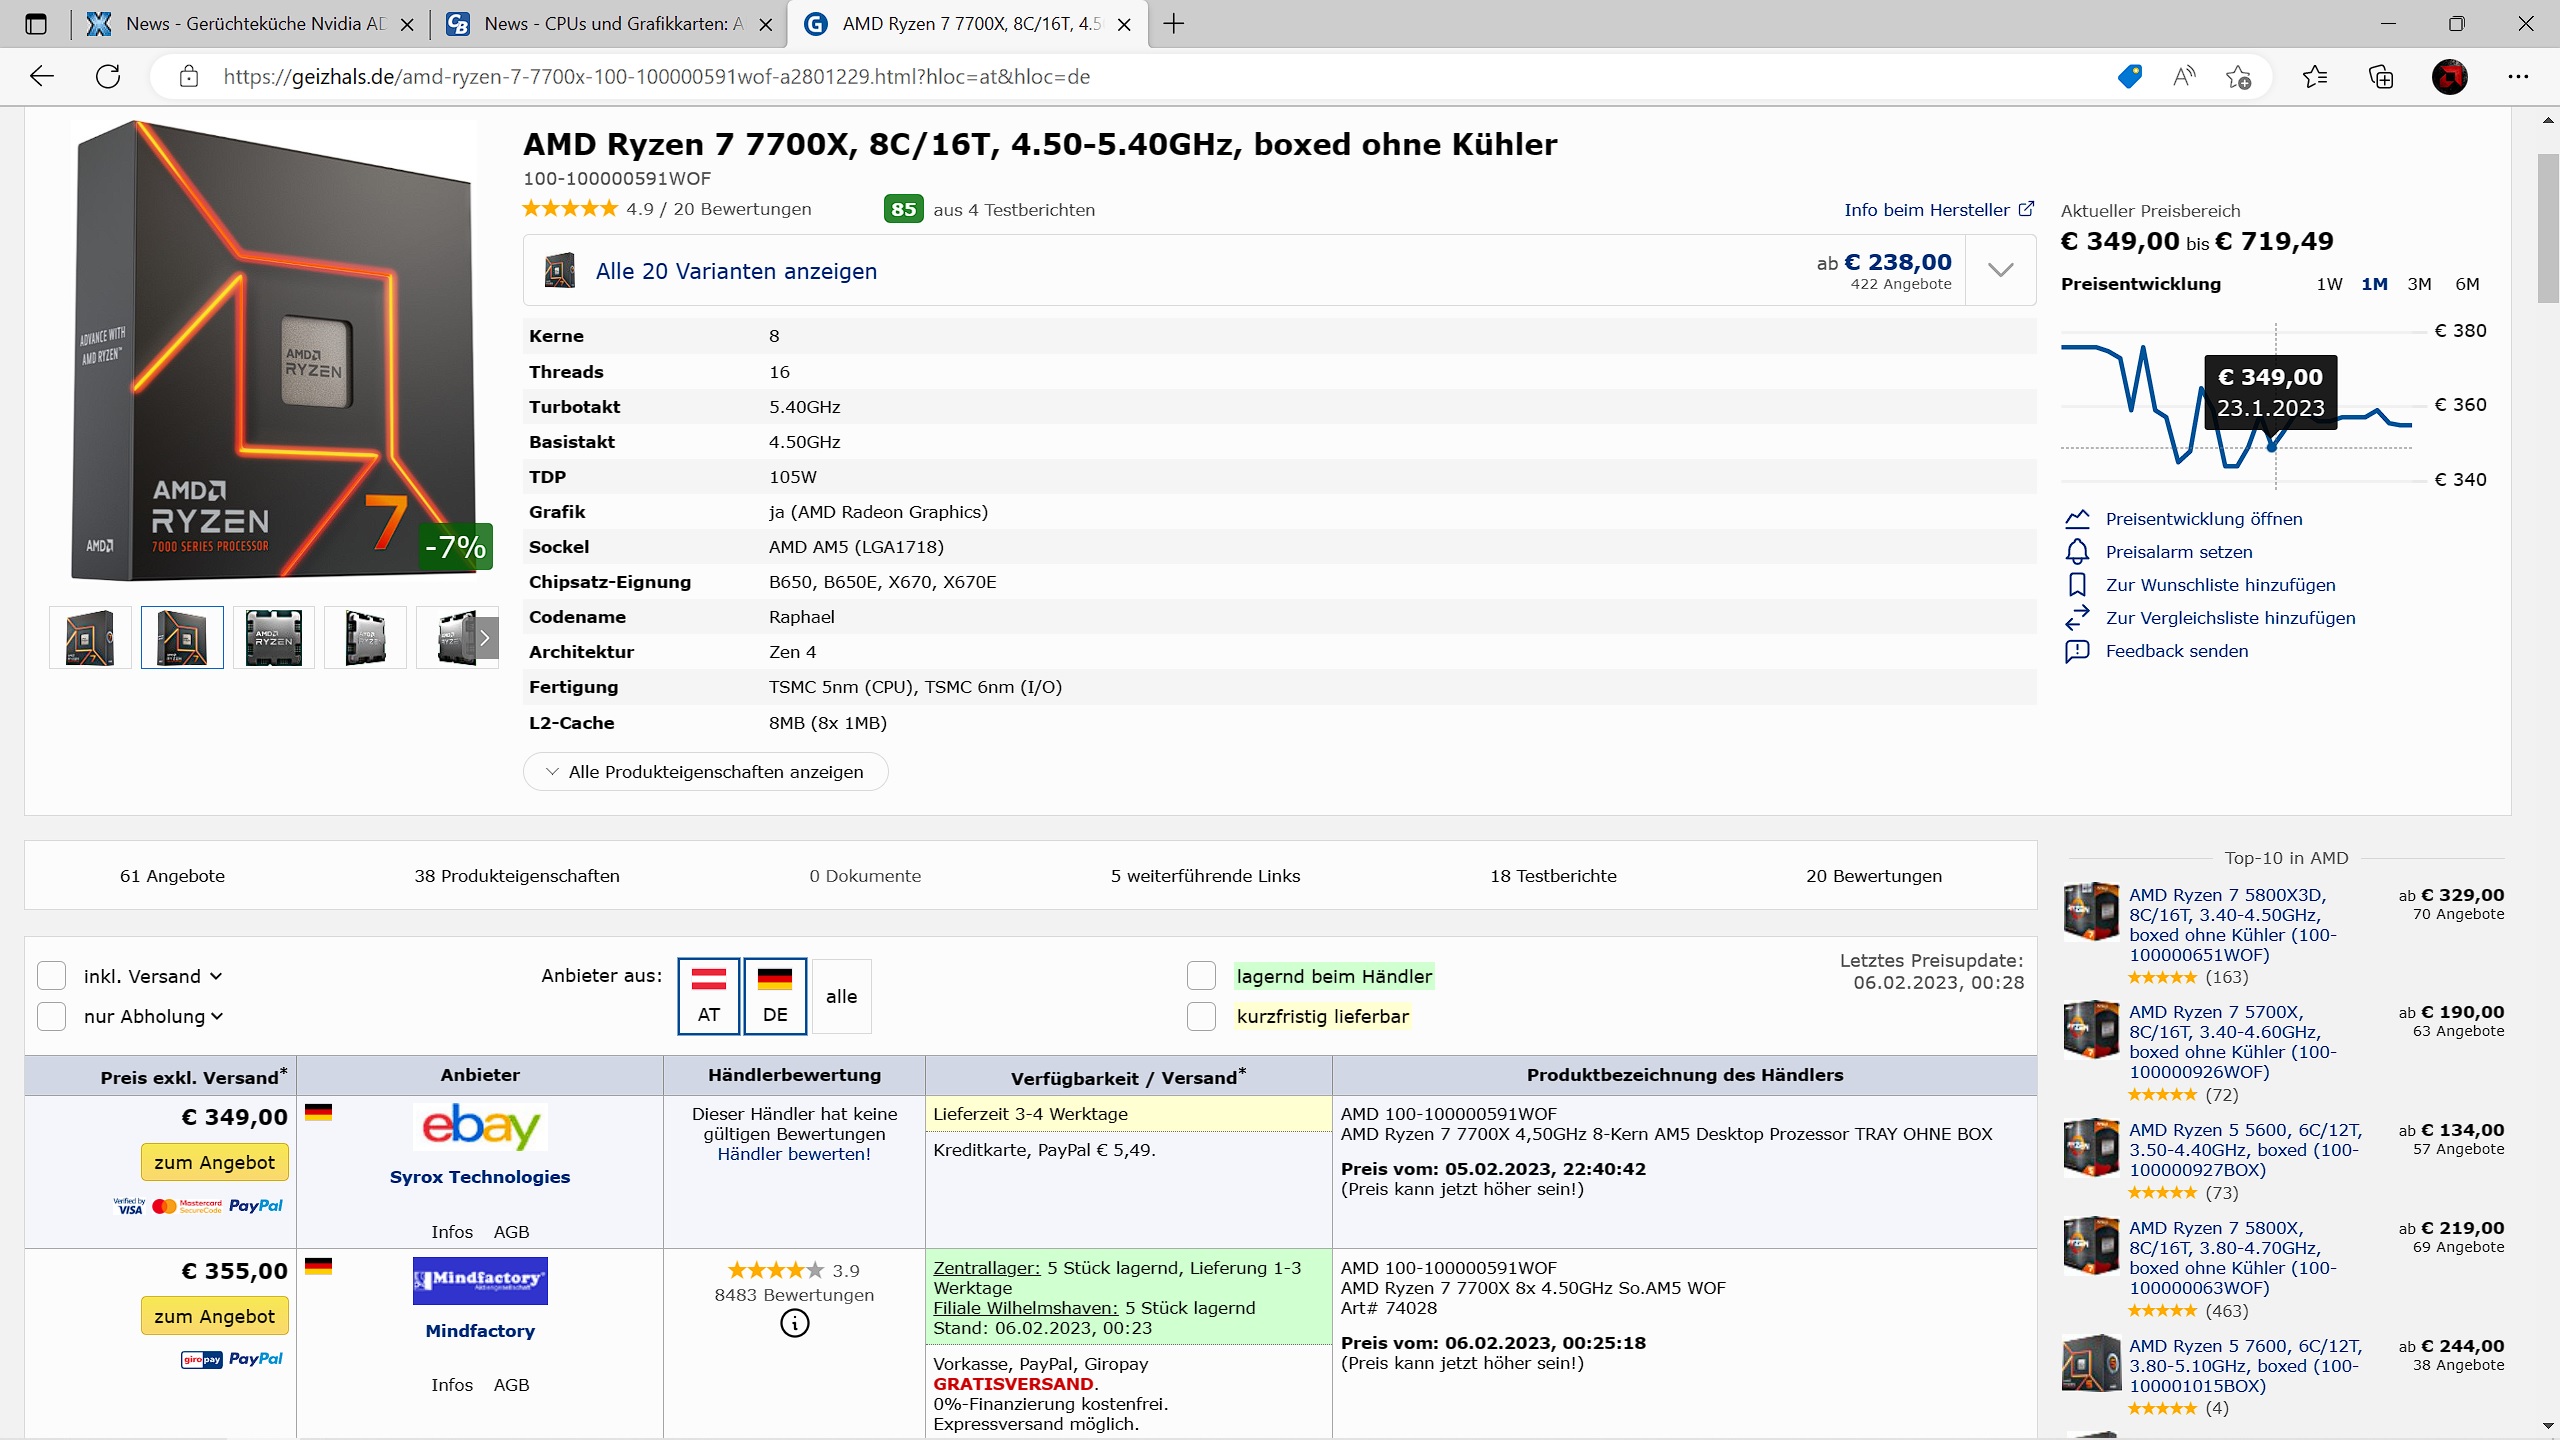Switch to the 18 Testberichte tab
This screenshot has height=1440, width=2560.
[1552, 876]
